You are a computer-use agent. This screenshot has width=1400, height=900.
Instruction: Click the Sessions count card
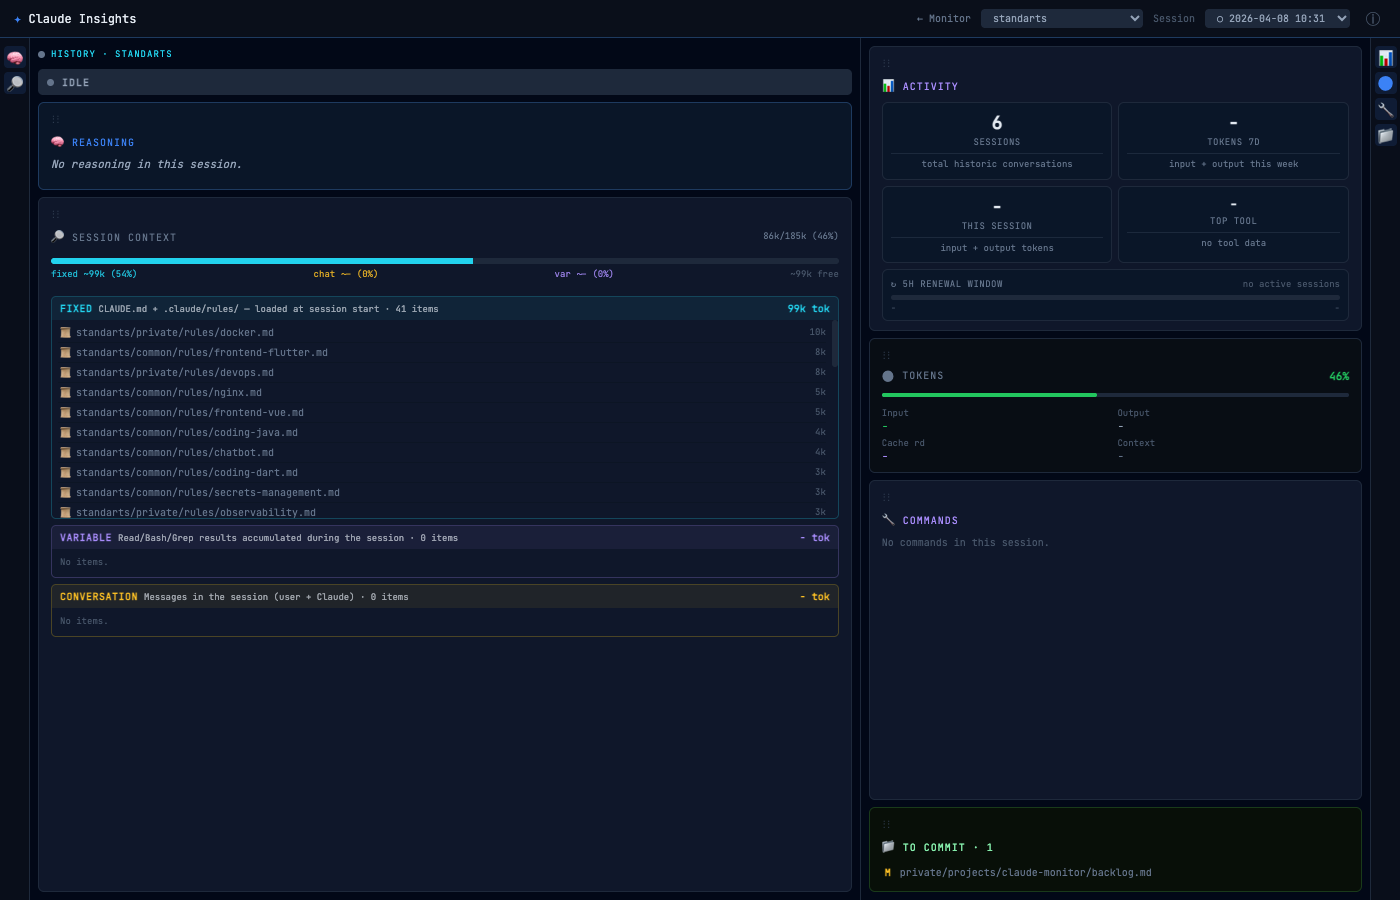pos(997,141)
